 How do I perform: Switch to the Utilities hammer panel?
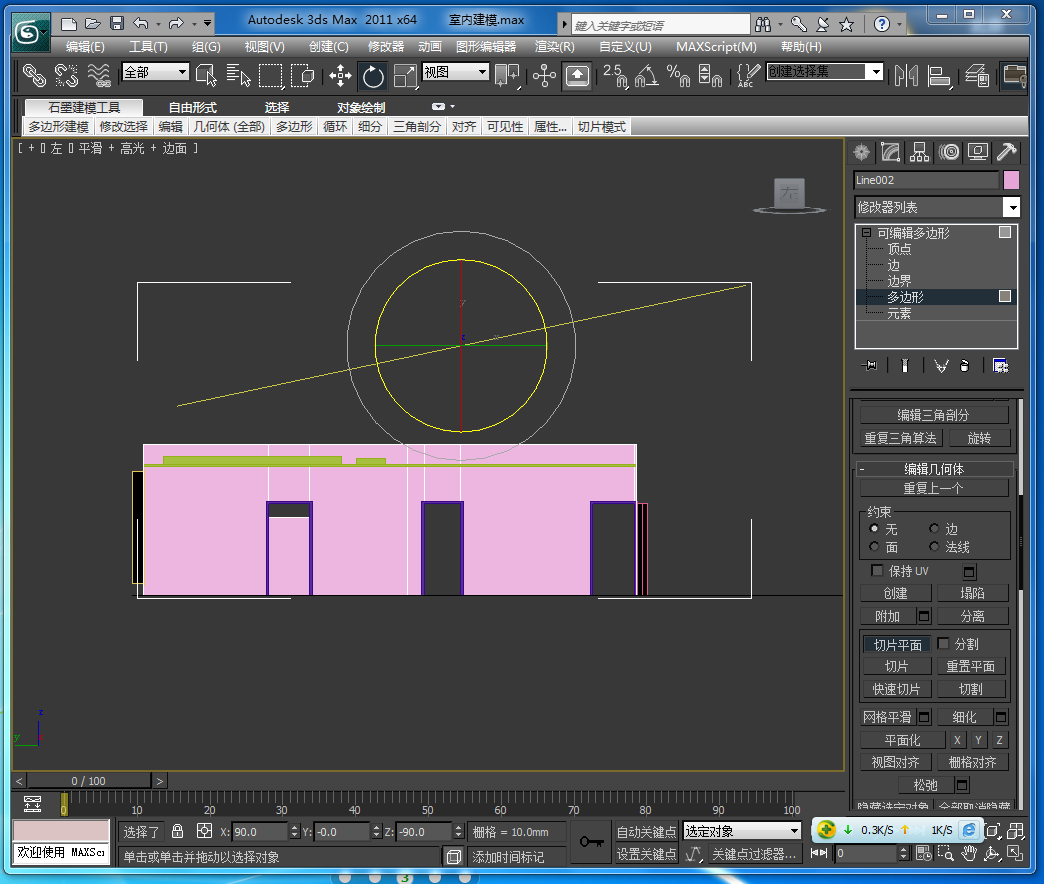pos(1006,152)
